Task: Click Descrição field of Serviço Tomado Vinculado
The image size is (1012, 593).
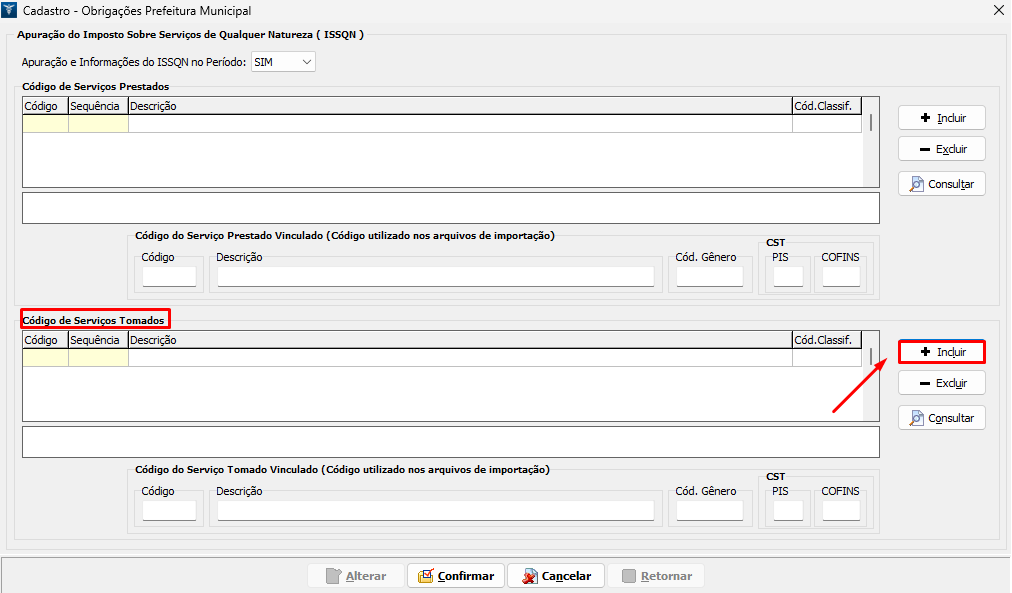Action: [x=435, y=511]
